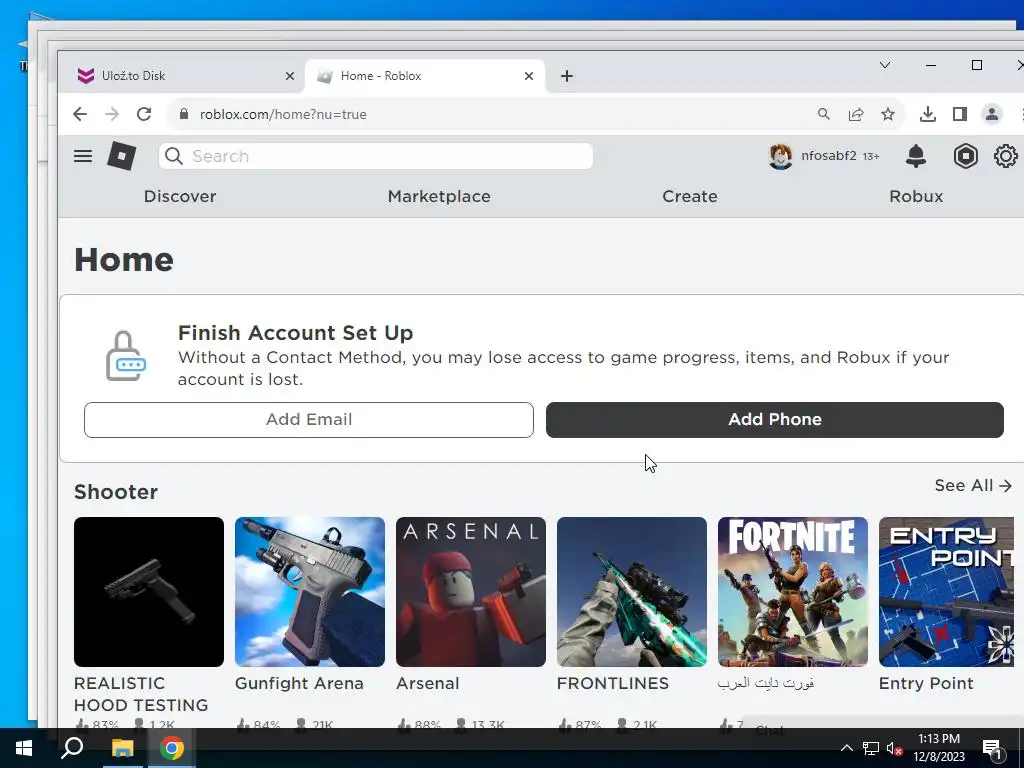1024x768 pixels.
Task: Click the Entry Point title text
Action: point(926,684)
